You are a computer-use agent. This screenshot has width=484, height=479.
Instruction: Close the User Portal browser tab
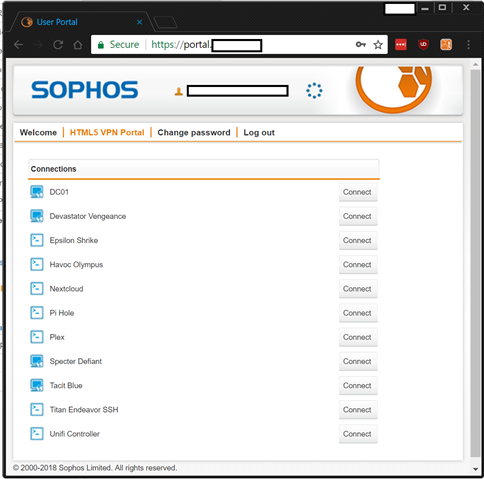[x=140, y=22]
